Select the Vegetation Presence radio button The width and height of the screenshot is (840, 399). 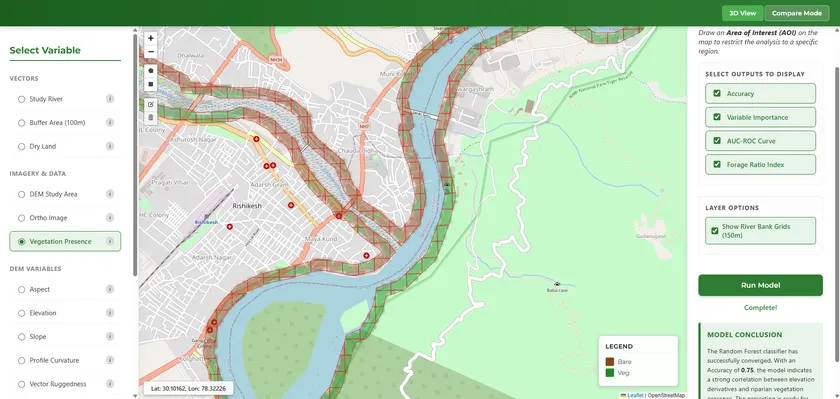pyautogui.click(x=21, y=242)
